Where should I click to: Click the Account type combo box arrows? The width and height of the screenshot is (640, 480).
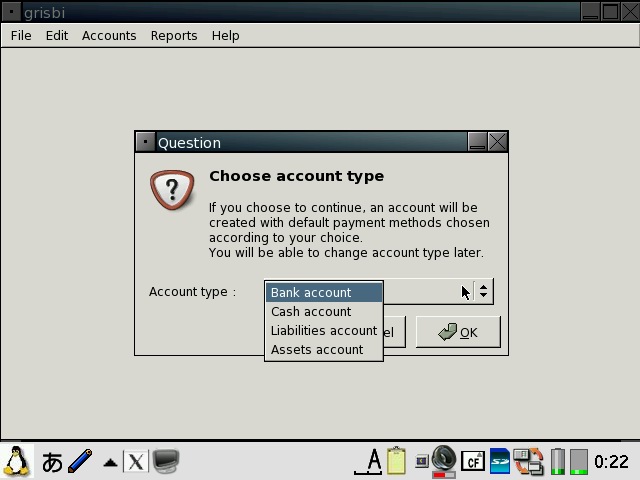coord(484,292)
